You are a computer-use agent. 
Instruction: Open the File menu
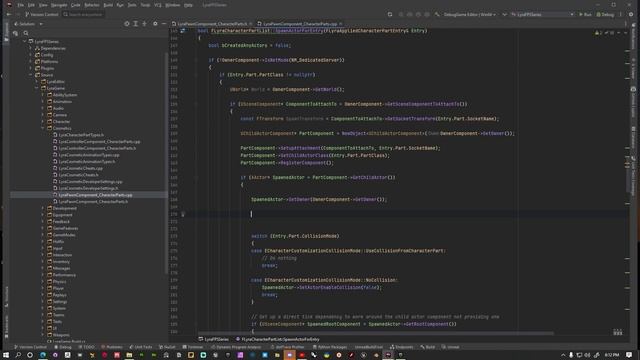coord(20,5)
